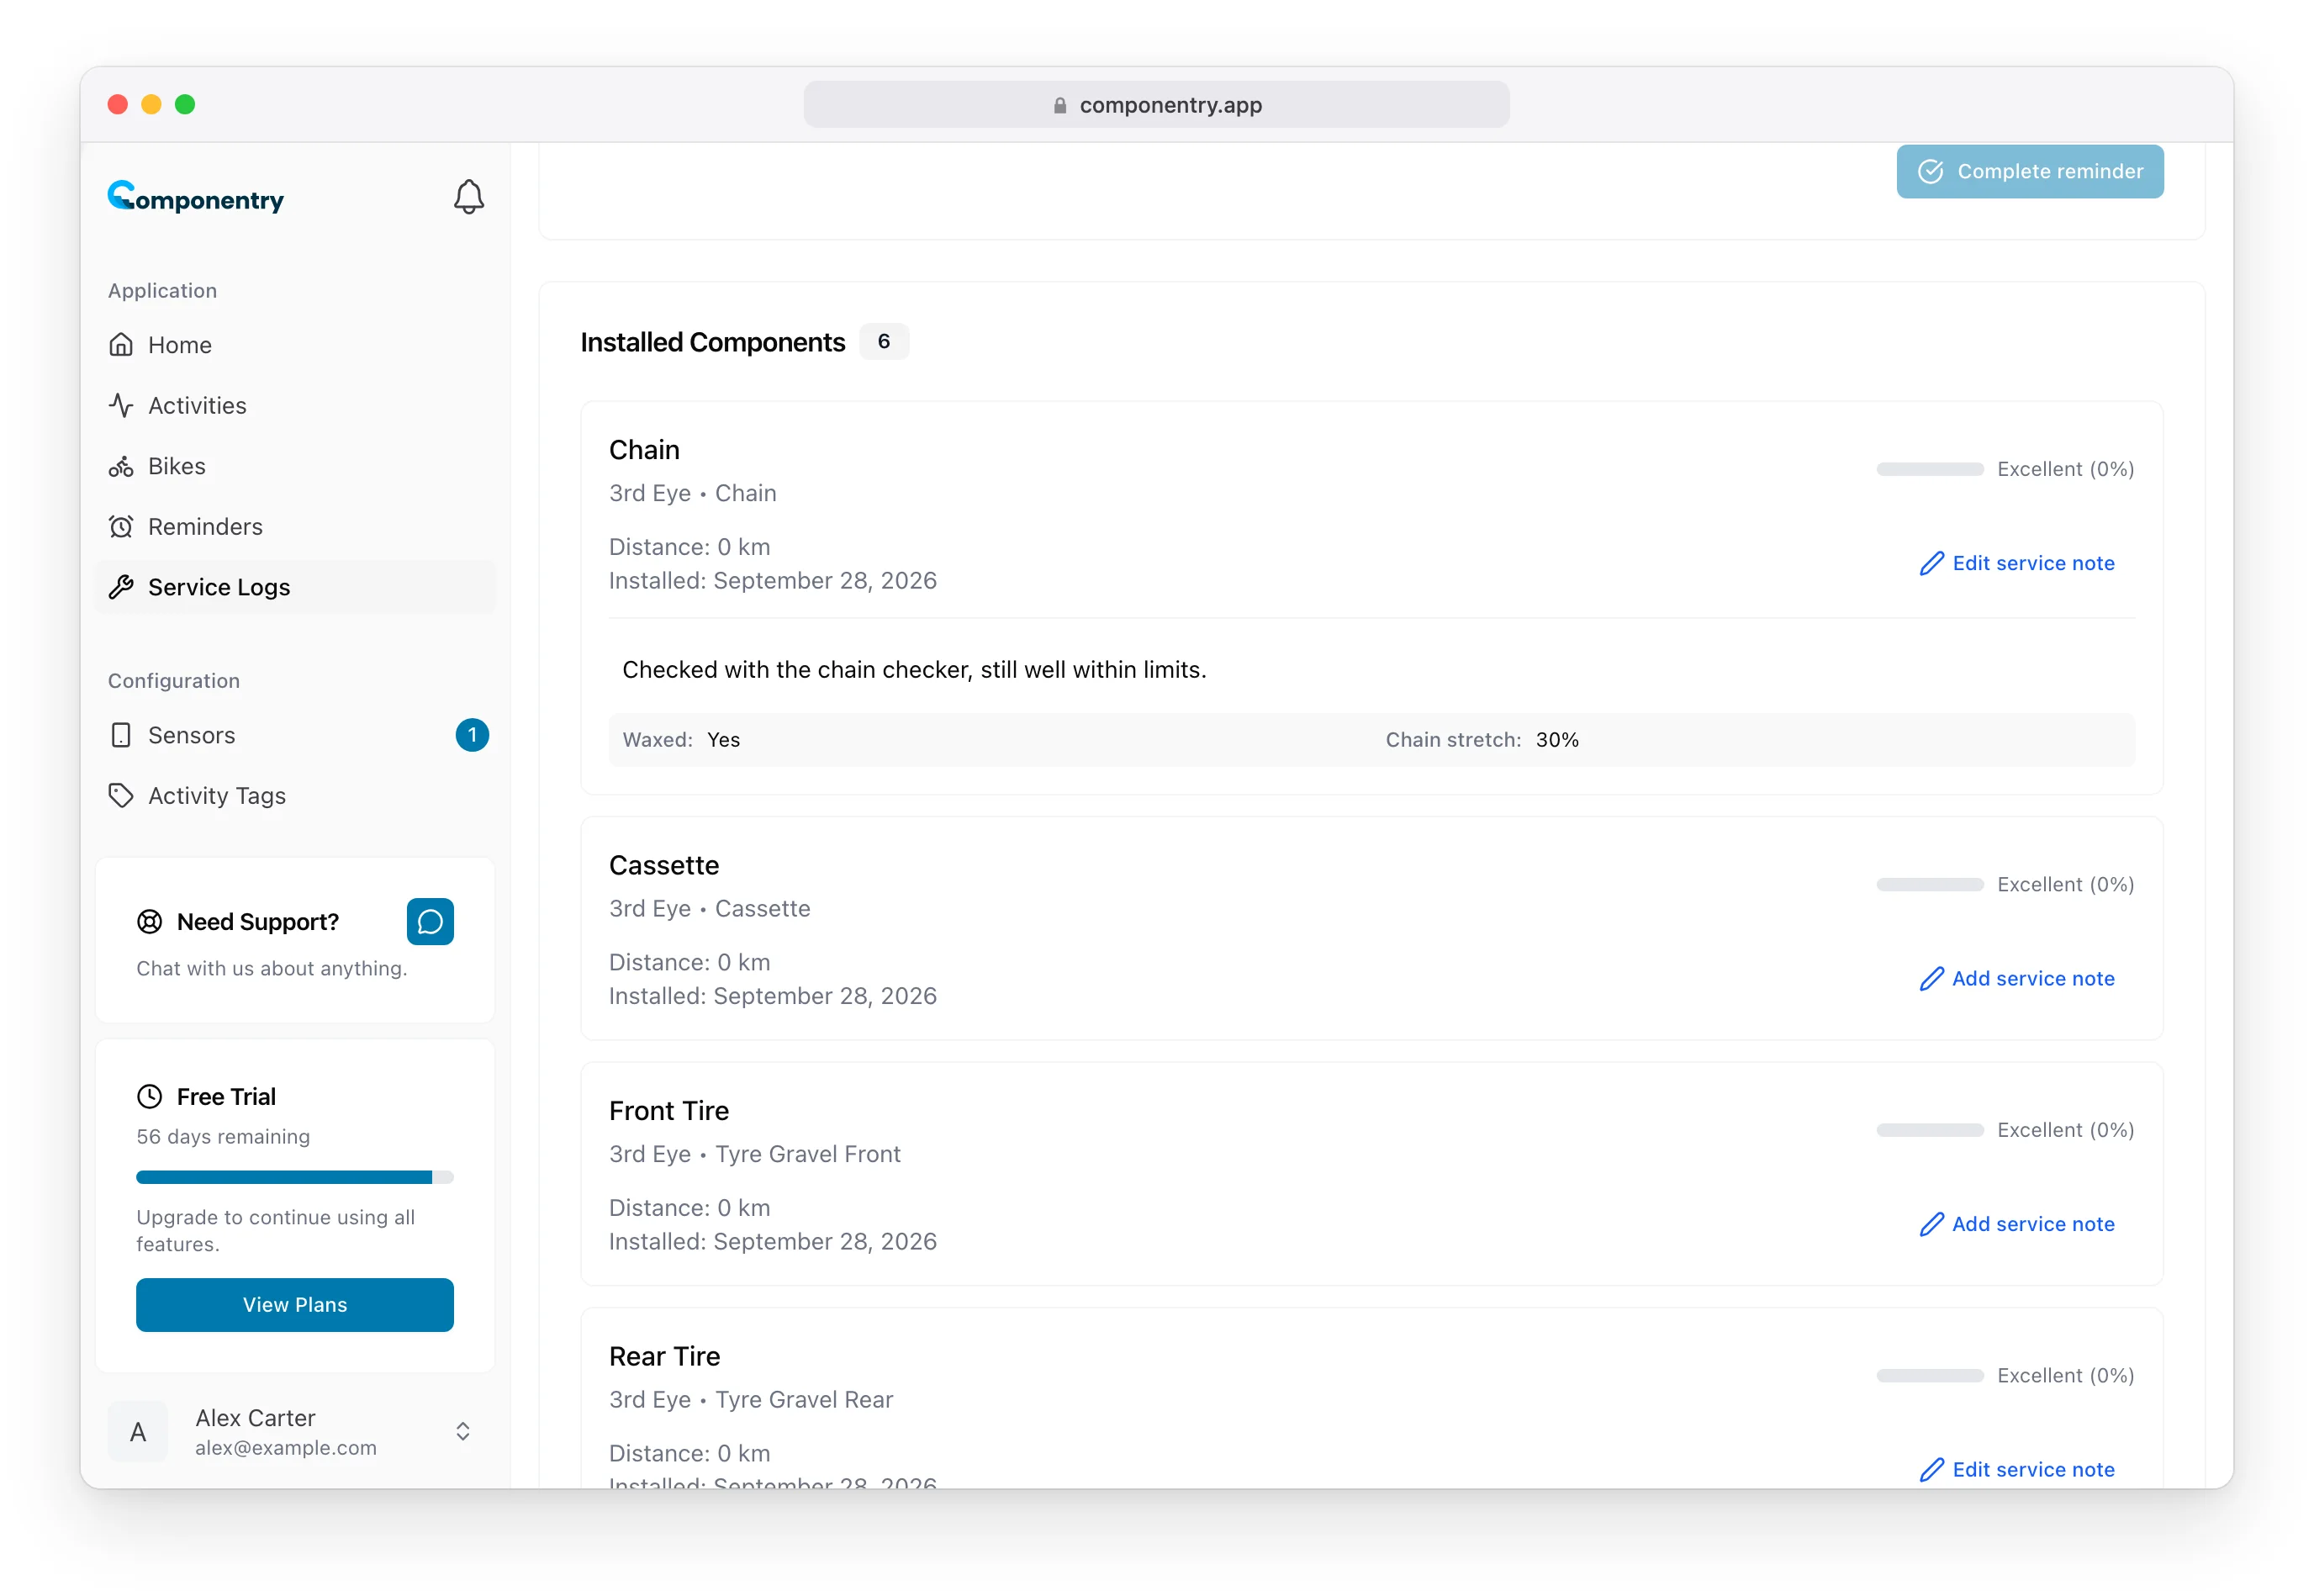Open notifications bell
Image resolution: width=2314 pixels, height=1596 pixels.
click(469, 197)
